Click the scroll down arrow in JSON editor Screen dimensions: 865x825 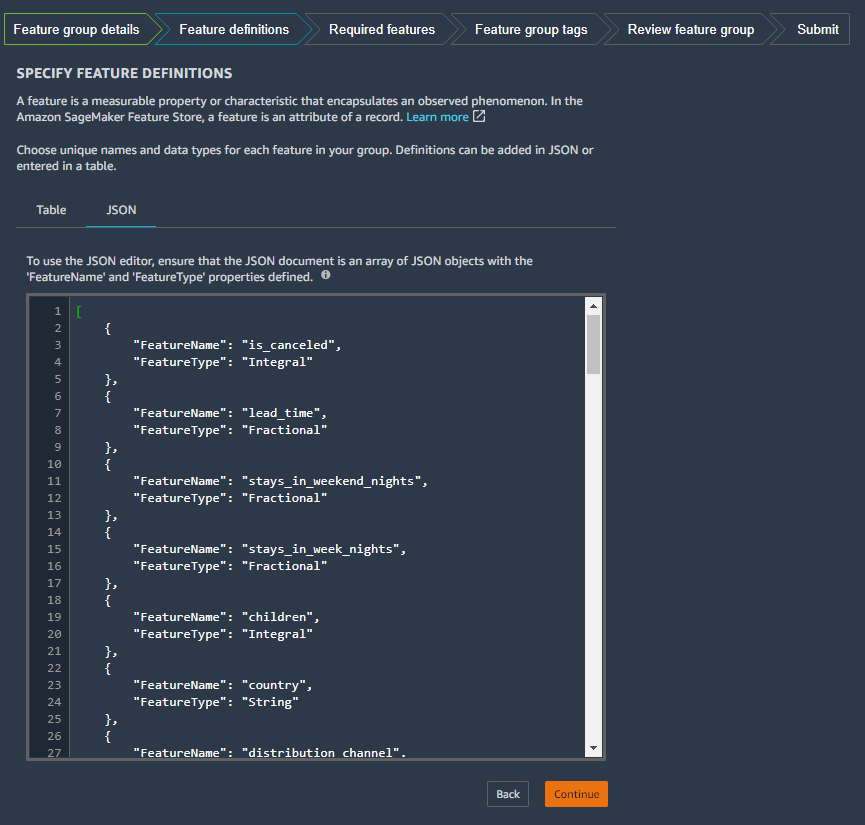coord(593,748)
